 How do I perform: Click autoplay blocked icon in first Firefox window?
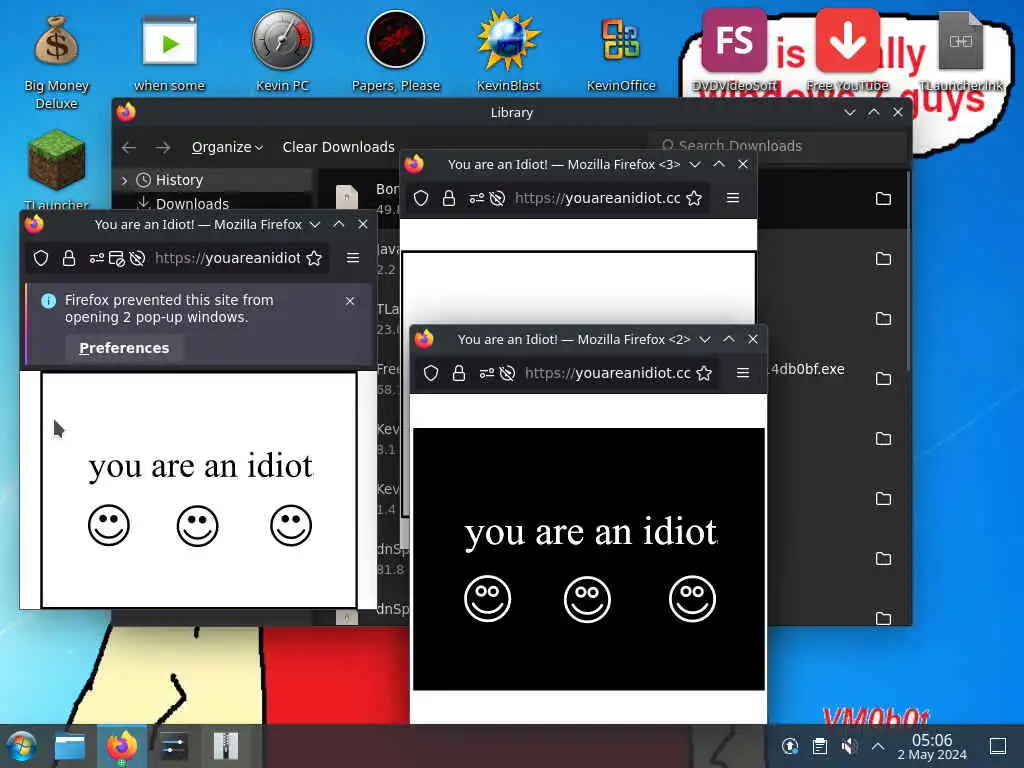click(137, 259)
